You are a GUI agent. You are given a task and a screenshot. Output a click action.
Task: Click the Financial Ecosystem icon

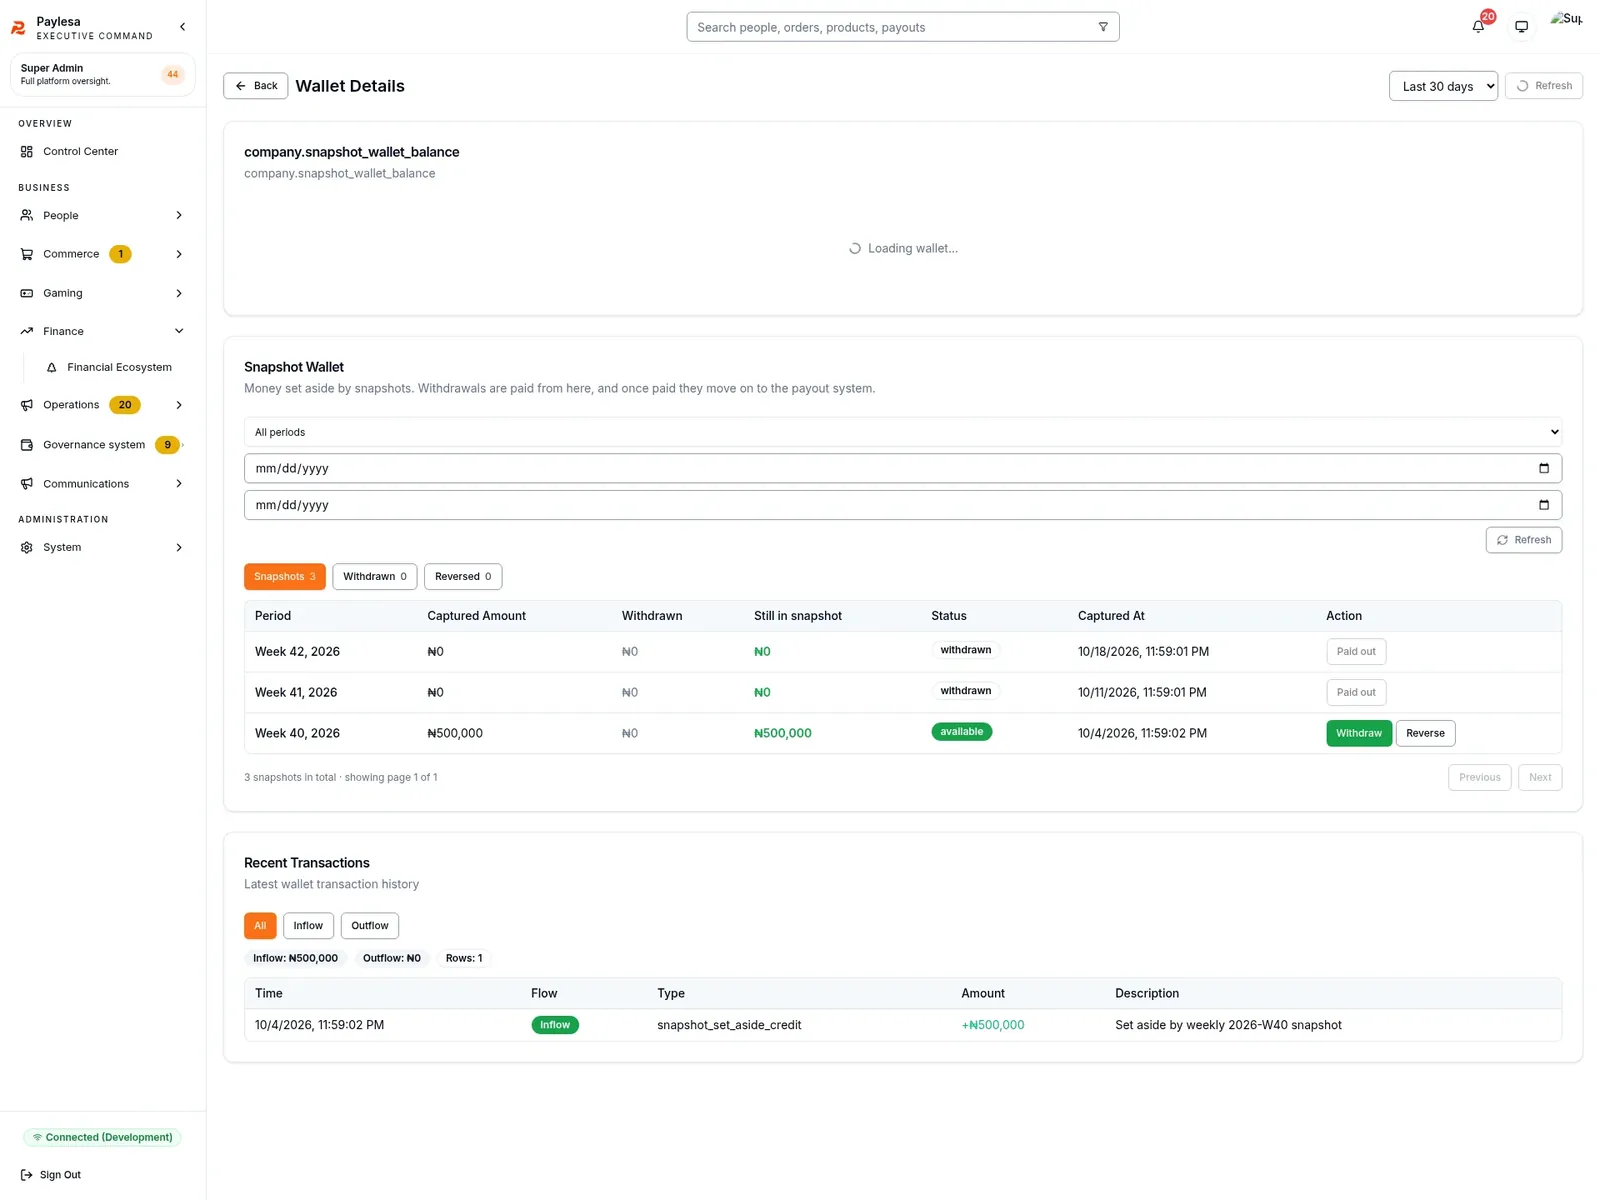pos(52,368)
